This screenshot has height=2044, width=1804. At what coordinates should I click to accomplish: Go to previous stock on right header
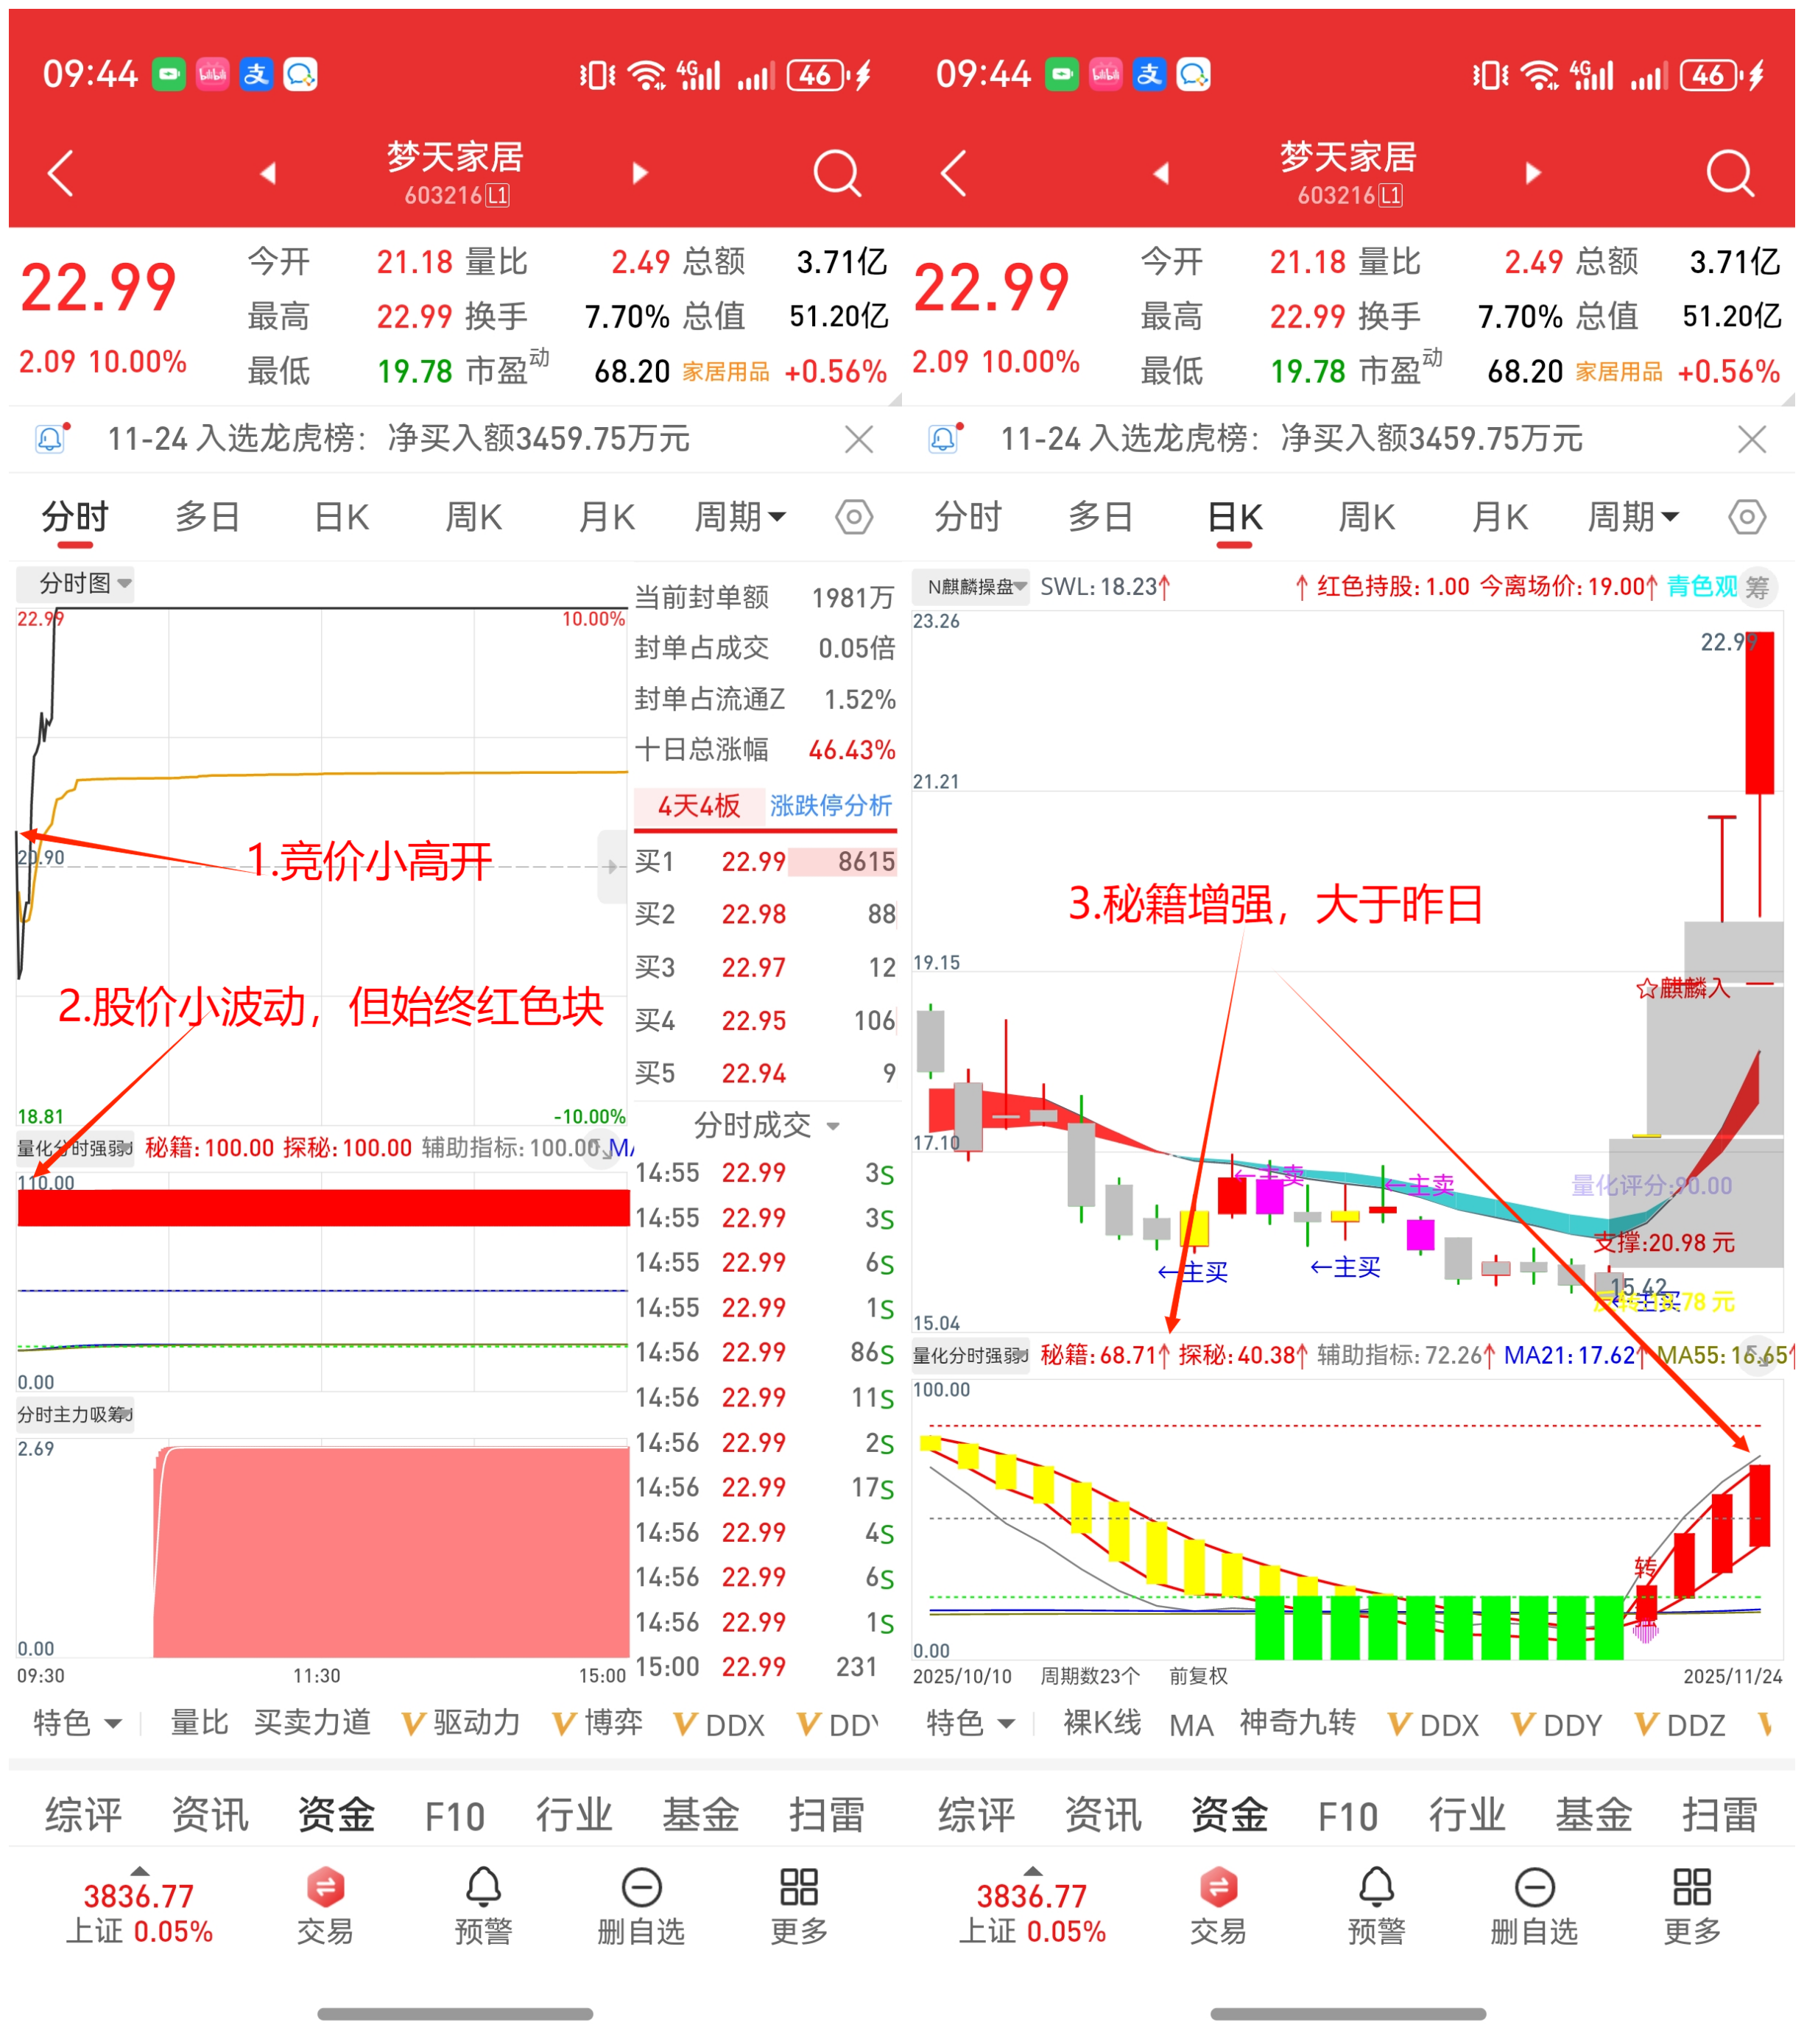point(1161,173)
